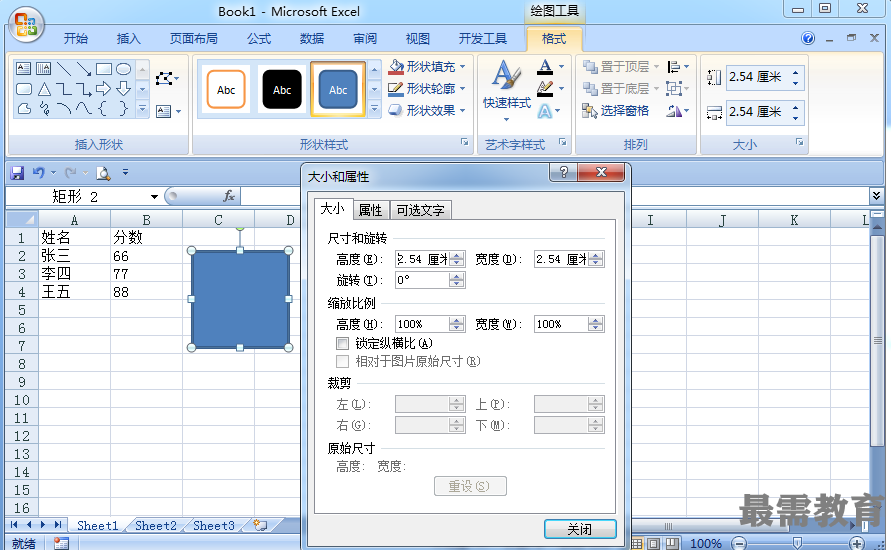Click the dialog height input field
This screenshot has width=891, height=550.
423,259
